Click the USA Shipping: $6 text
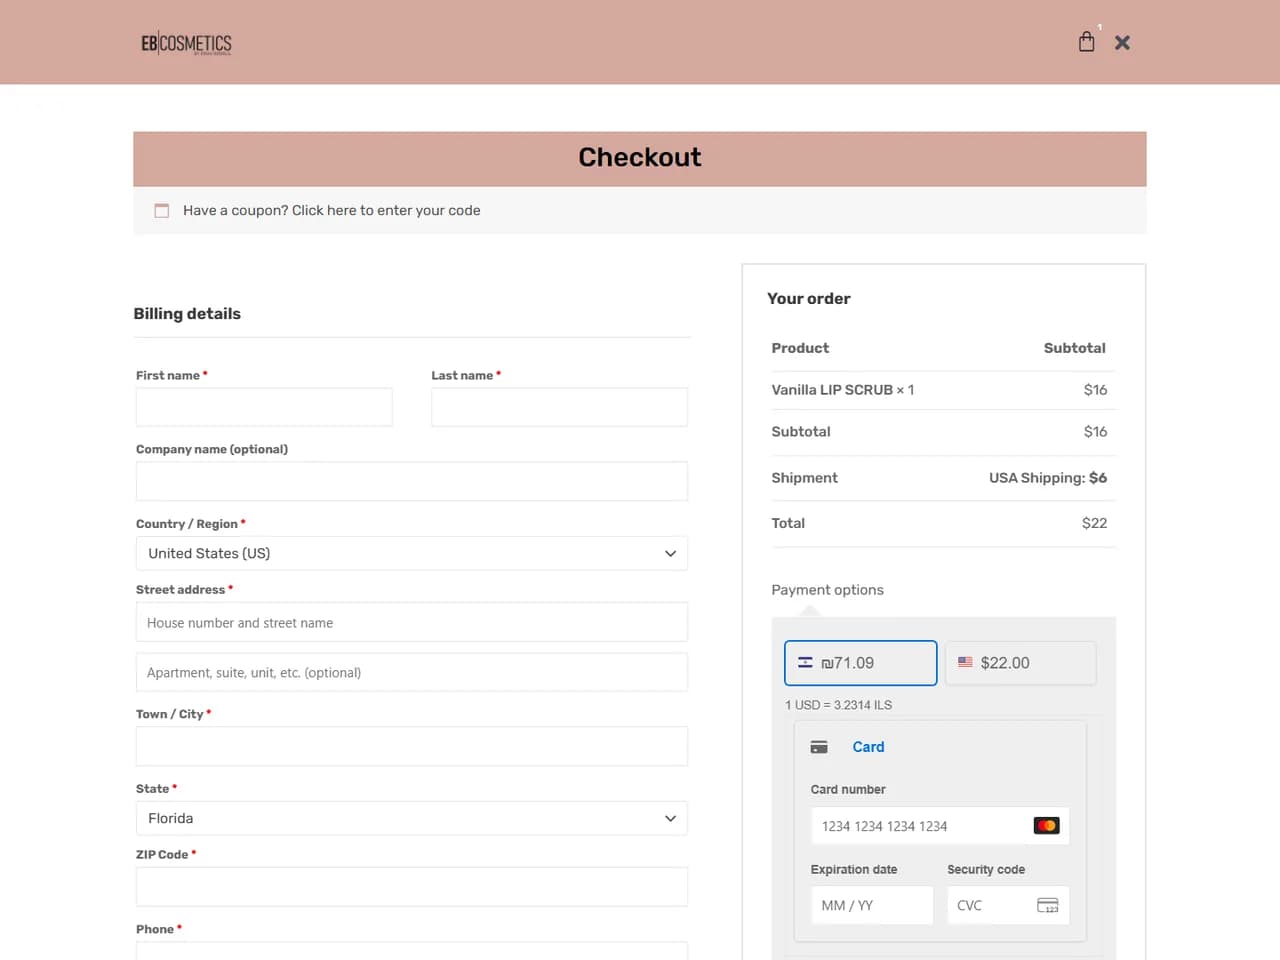 pos(1048,478)
